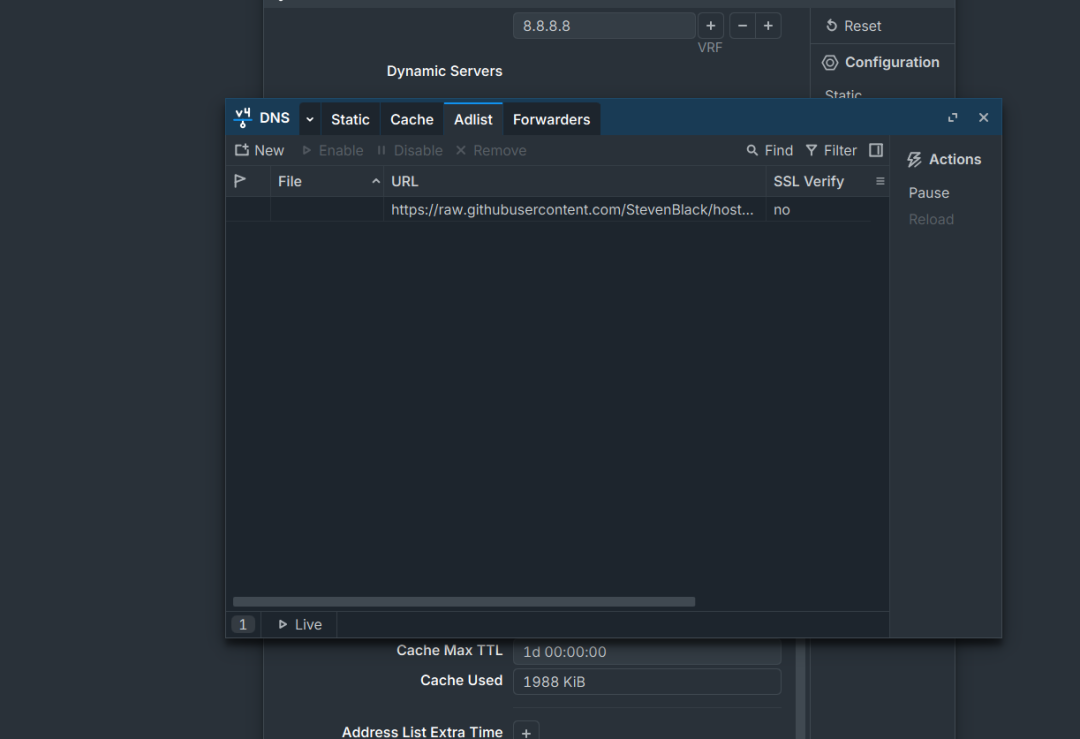
Task: Click the Disable toolbar button
Action: pyautogui.click(x=410, y=150)
